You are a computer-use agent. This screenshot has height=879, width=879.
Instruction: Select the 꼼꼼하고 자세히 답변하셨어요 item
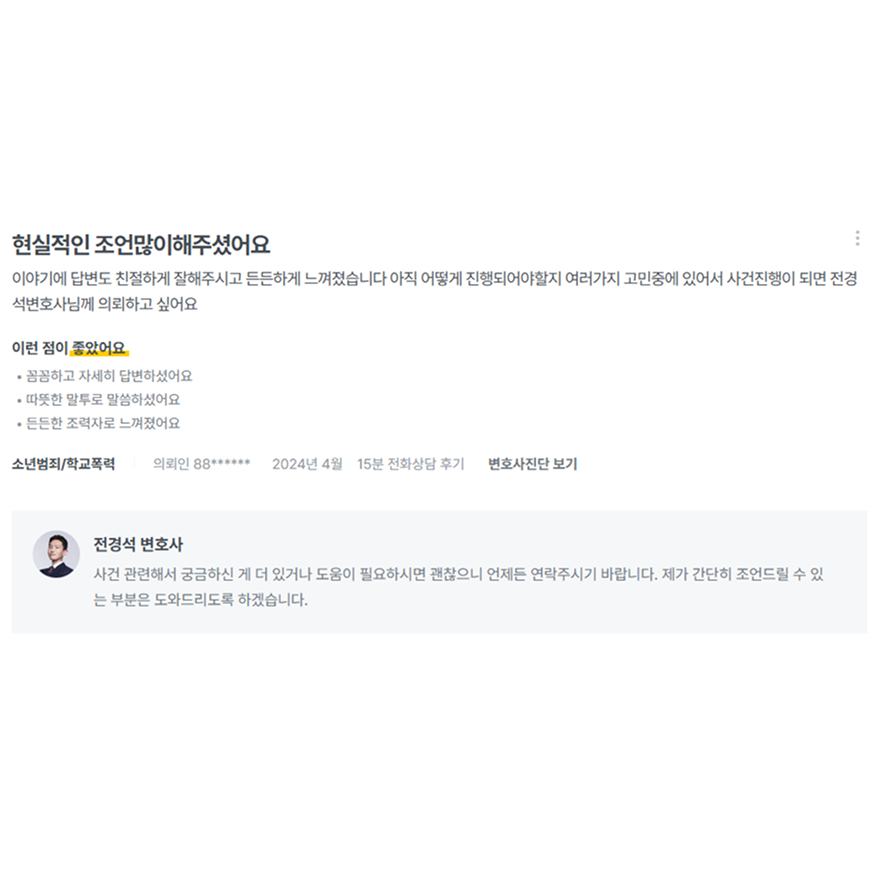click(x=109, y=376)
